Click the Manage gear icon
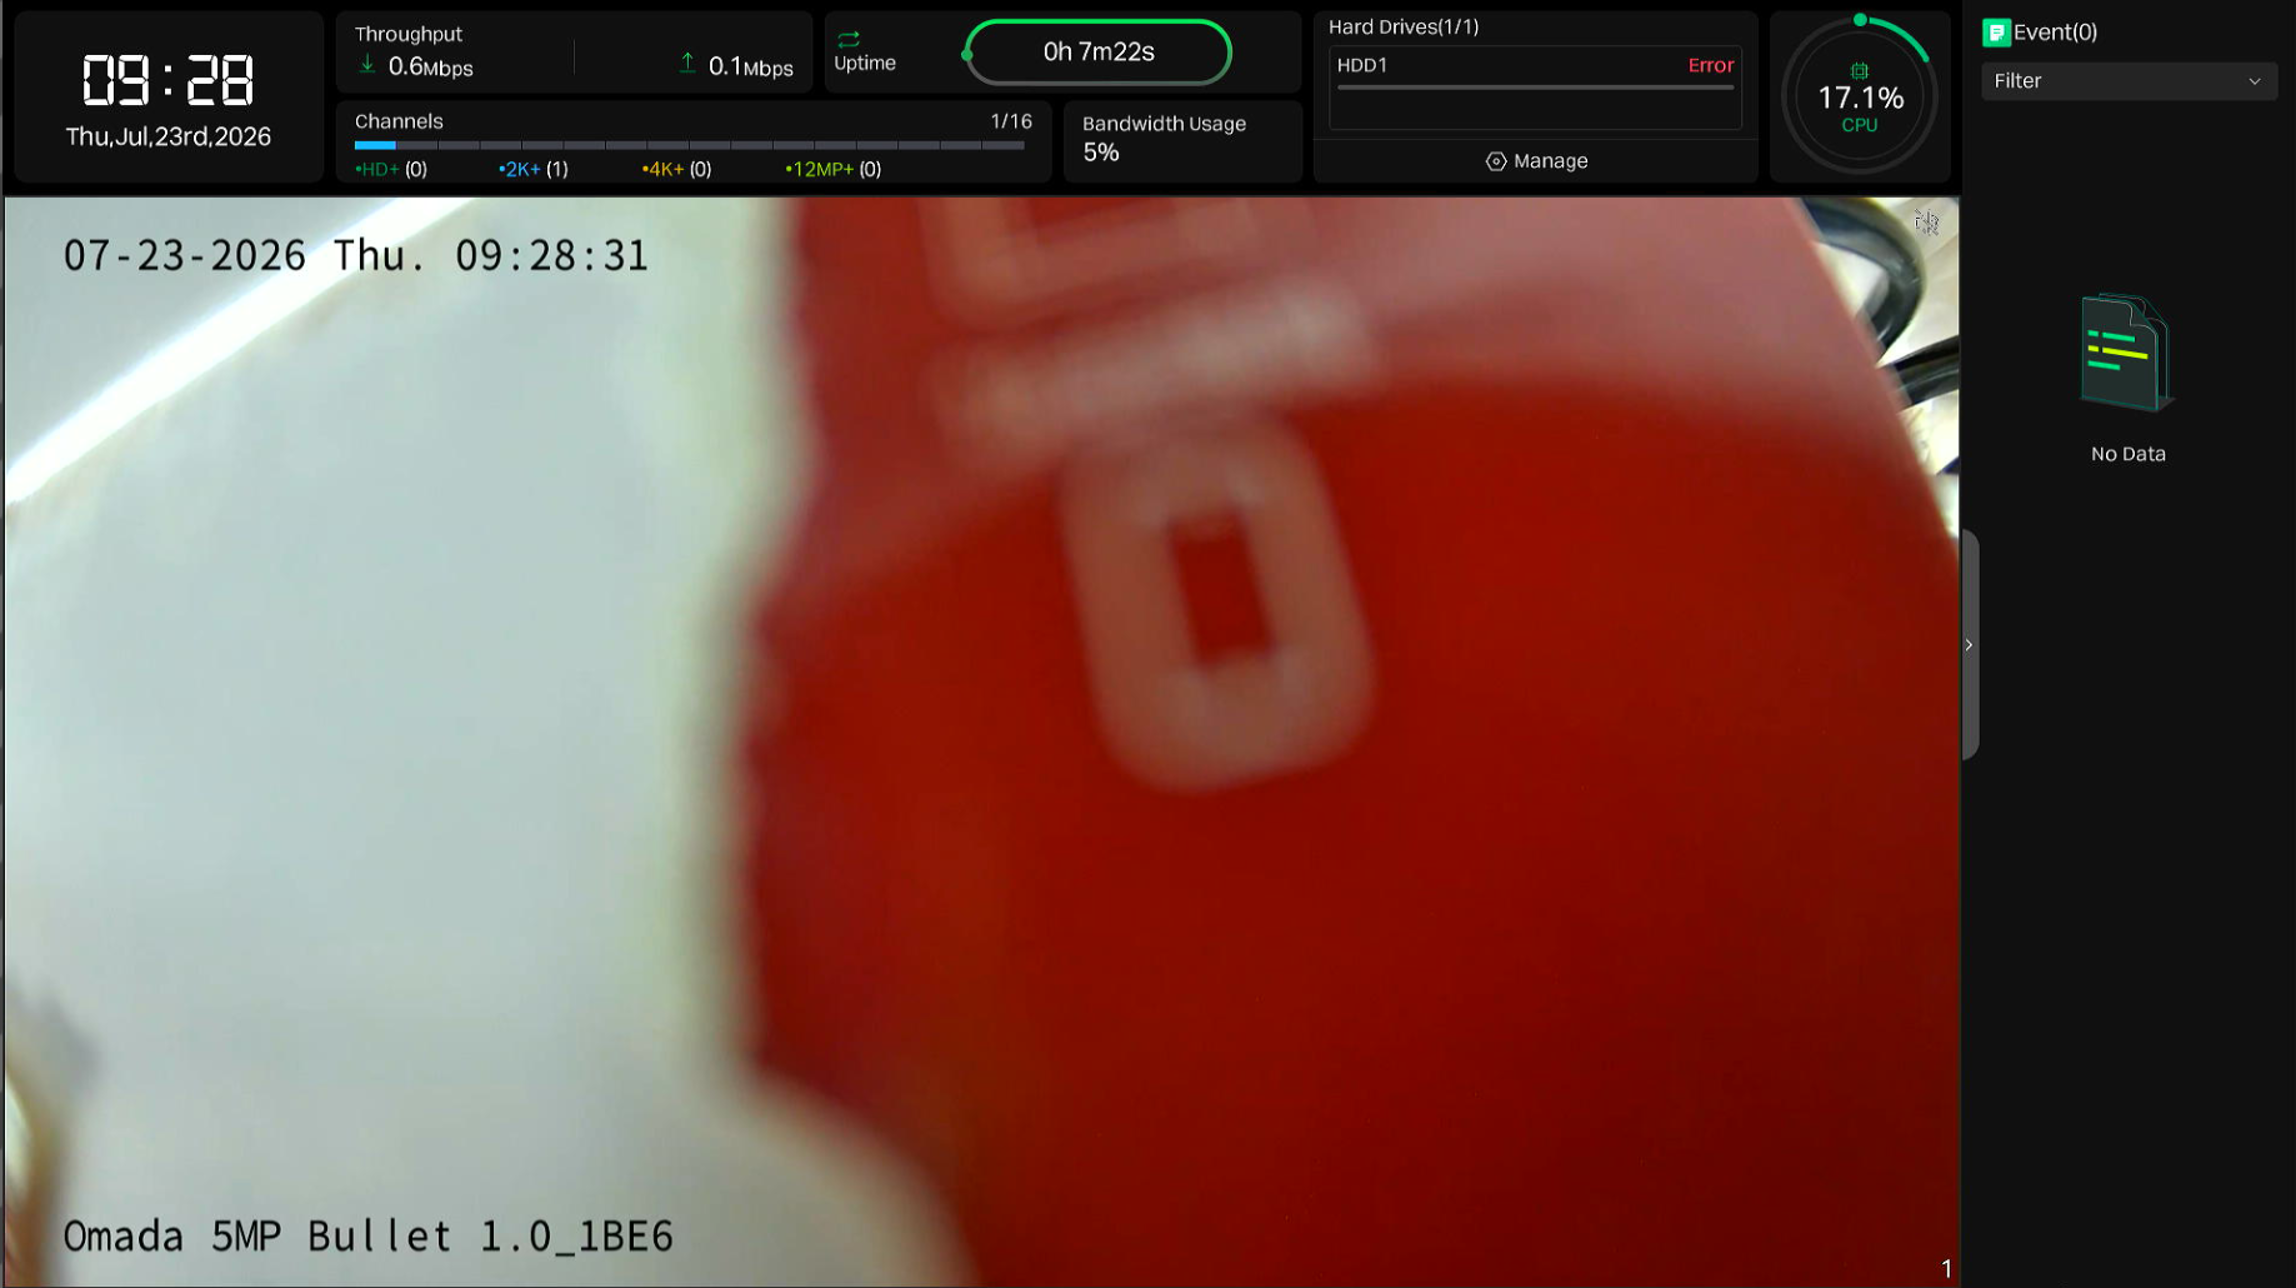Image resolution: width=2296 pixels, height=1288 pixels. [x=1496, y=161]
